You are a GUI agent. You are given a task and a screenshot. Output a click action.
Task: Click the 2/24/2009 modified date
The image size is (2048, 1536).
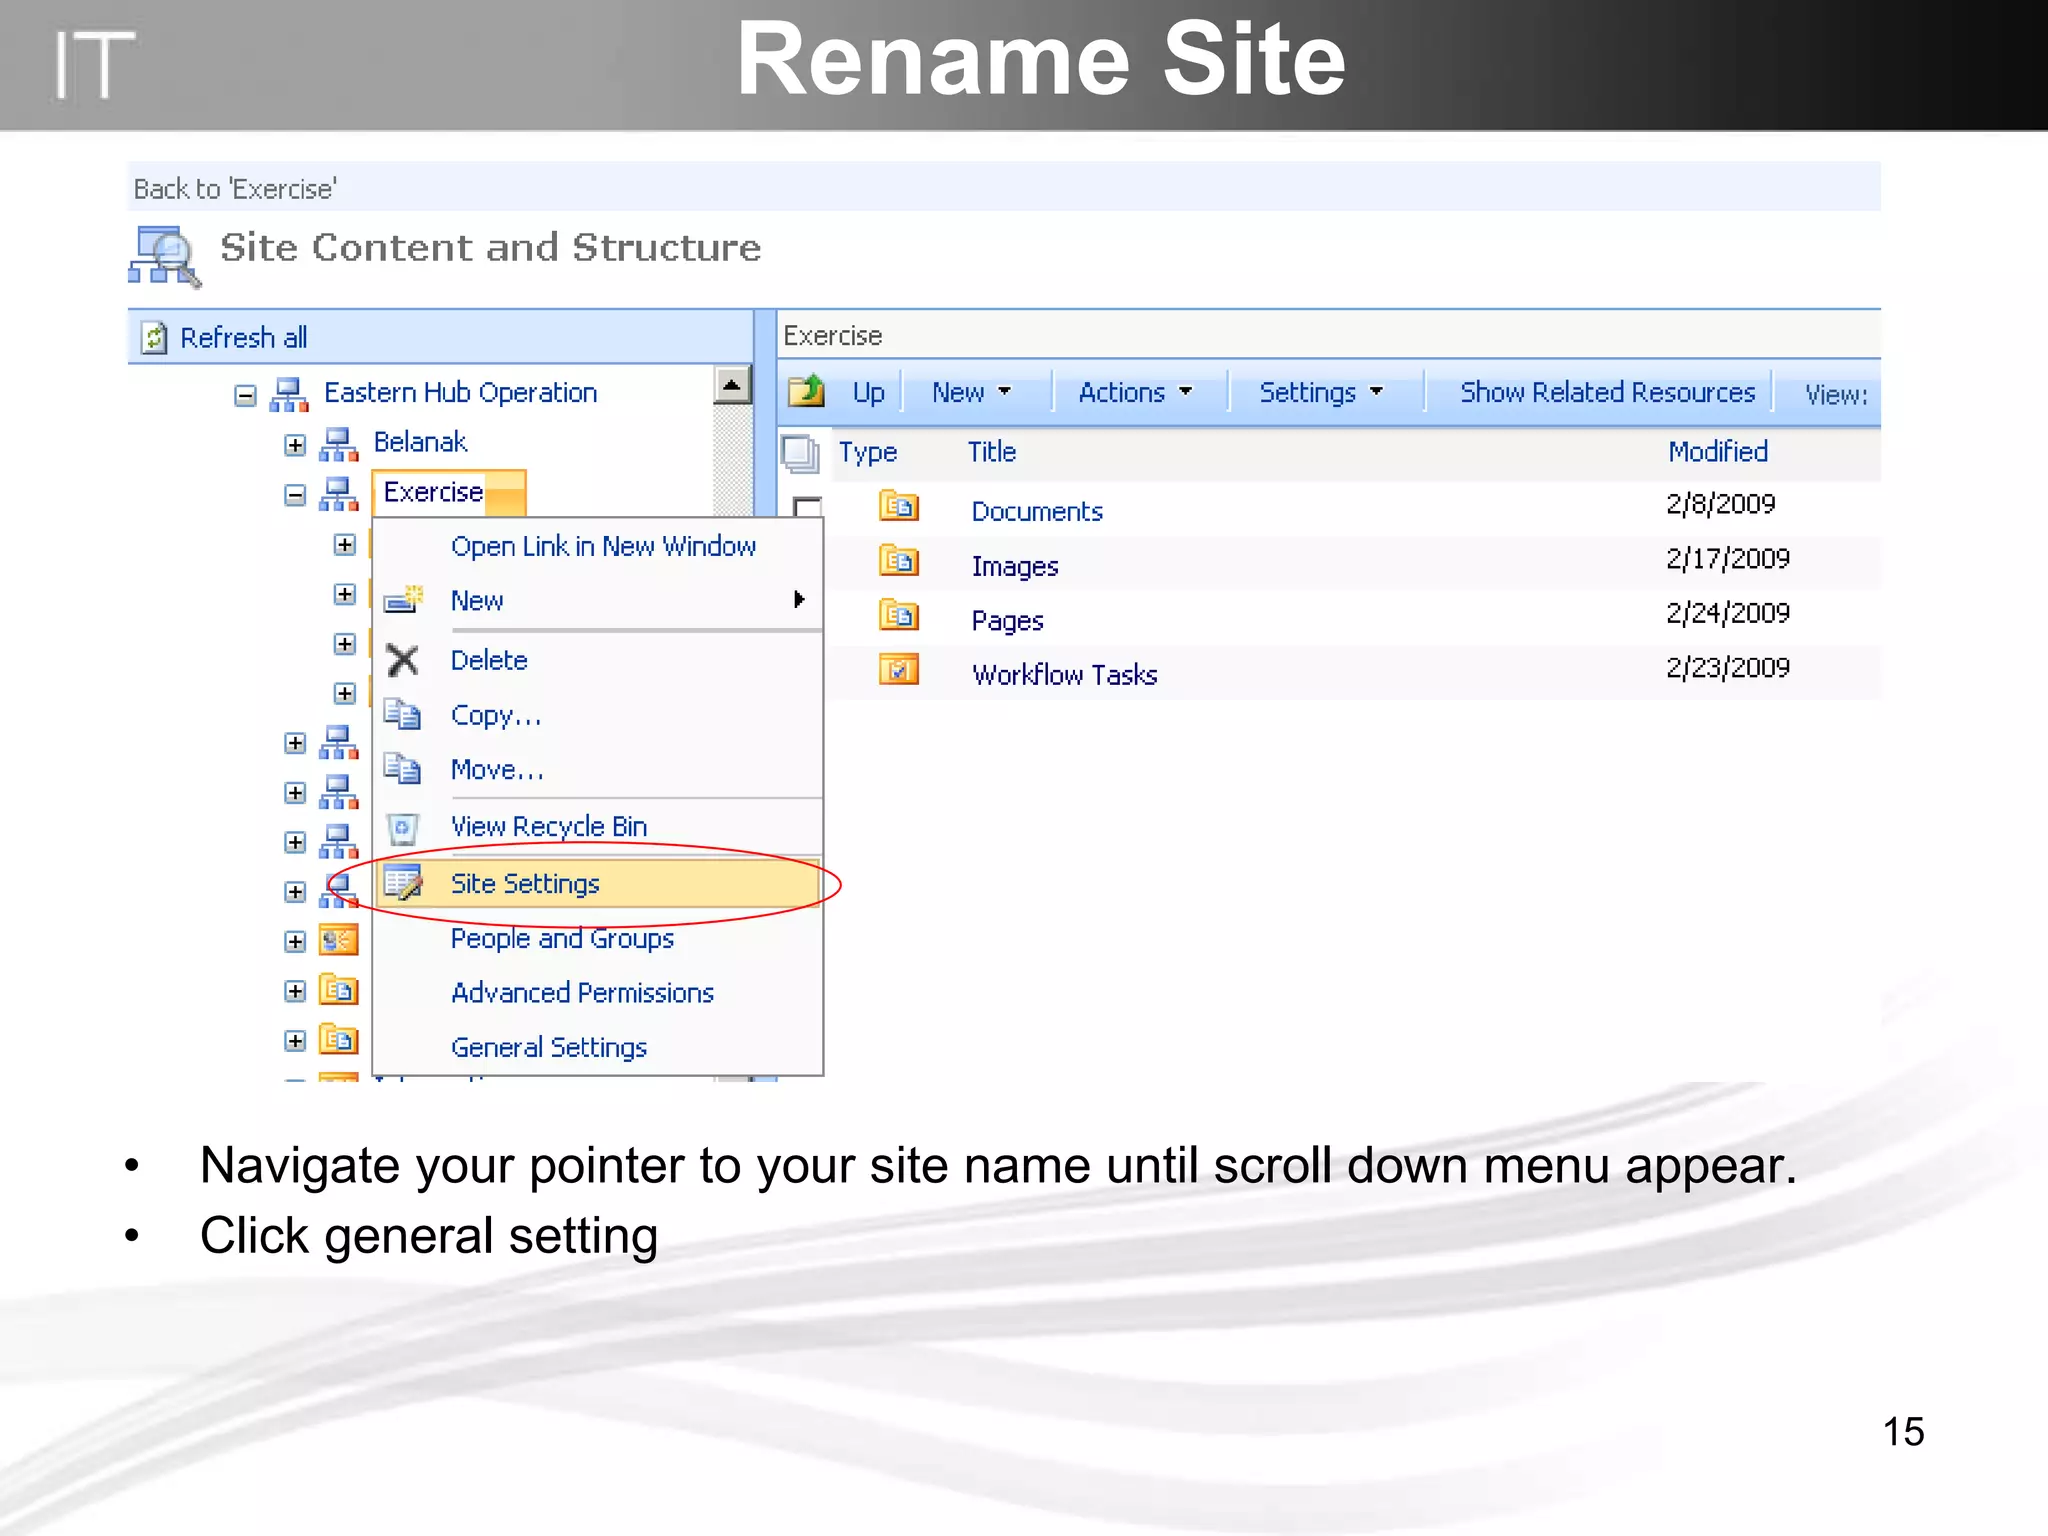(x=1727, y=612)
